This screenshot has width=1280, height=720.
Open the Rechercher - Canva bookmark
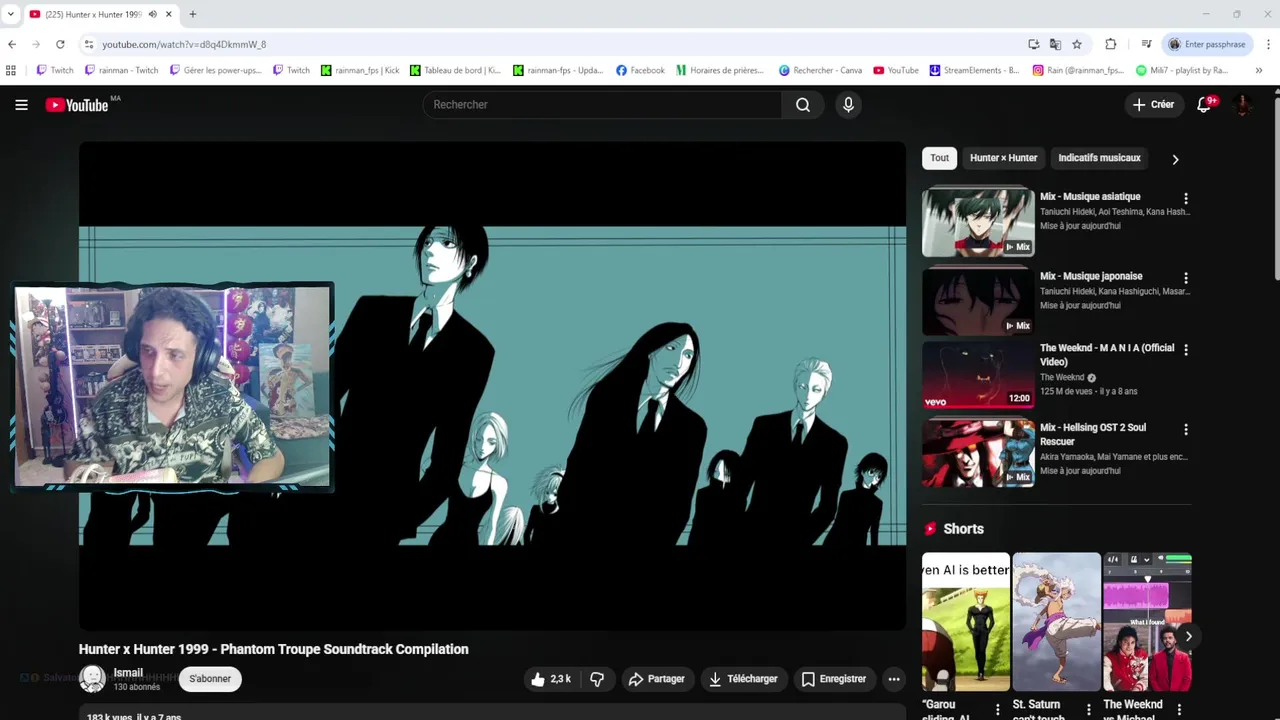point(820,70)
